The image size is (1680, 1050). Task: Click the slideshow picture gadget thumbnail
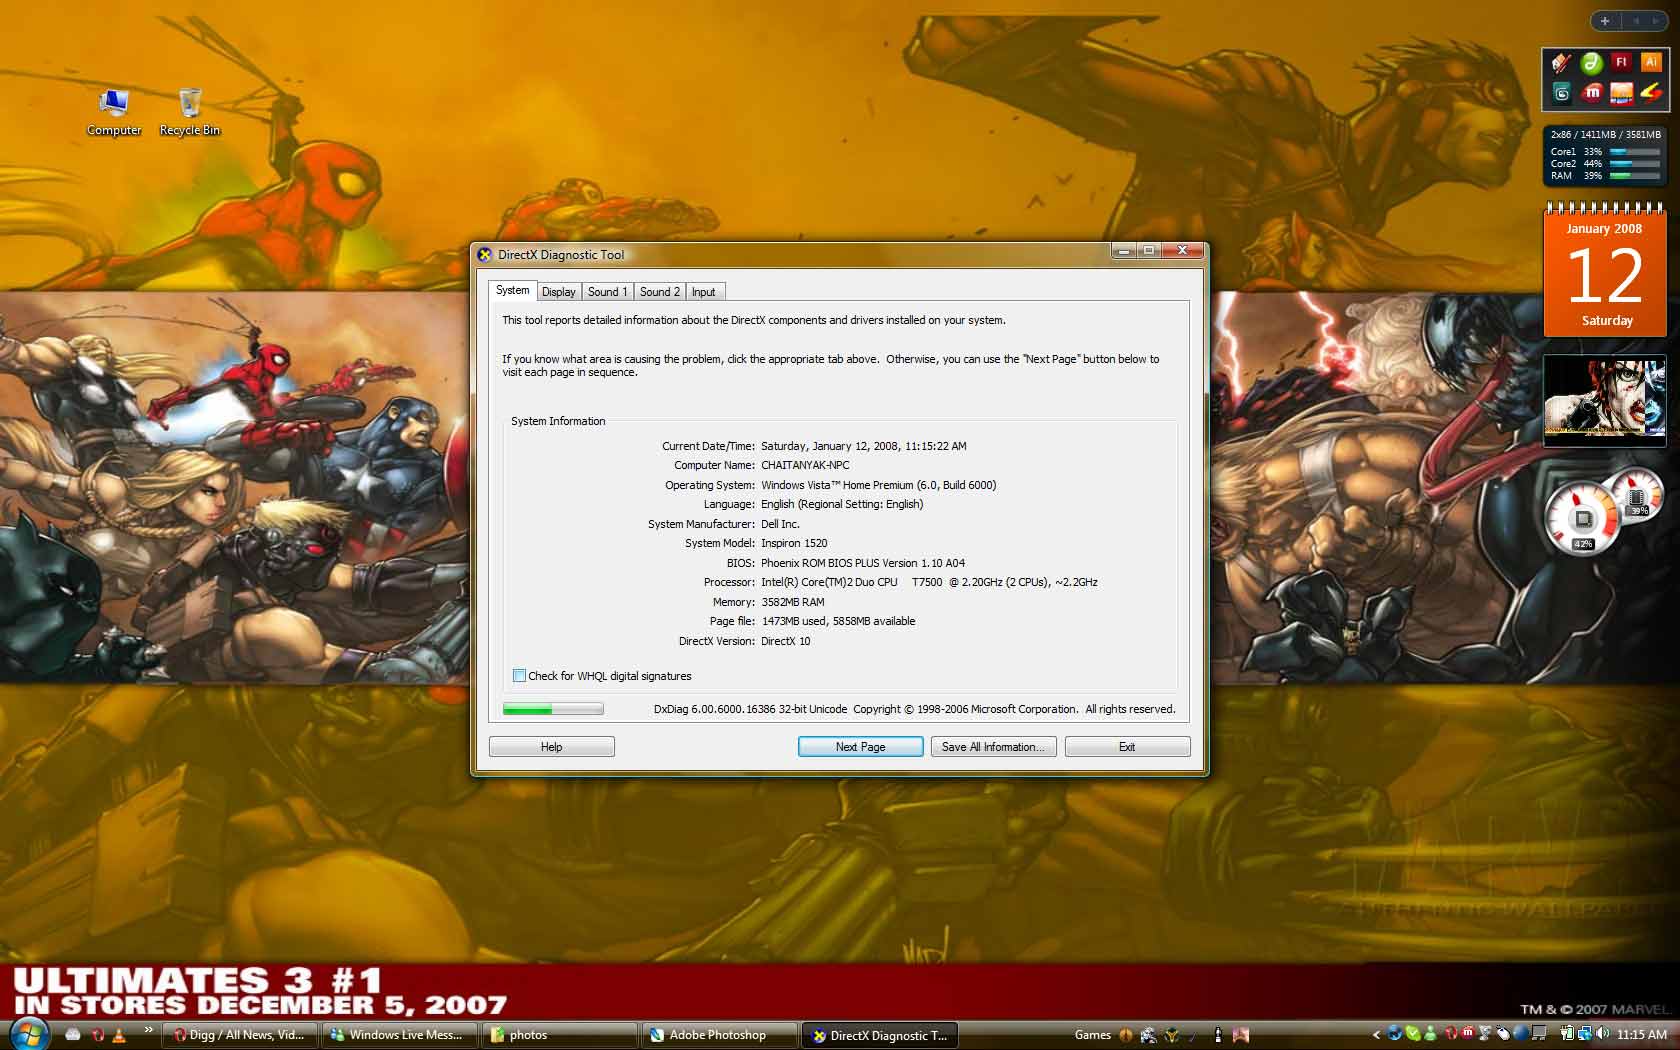[1605, 400]
